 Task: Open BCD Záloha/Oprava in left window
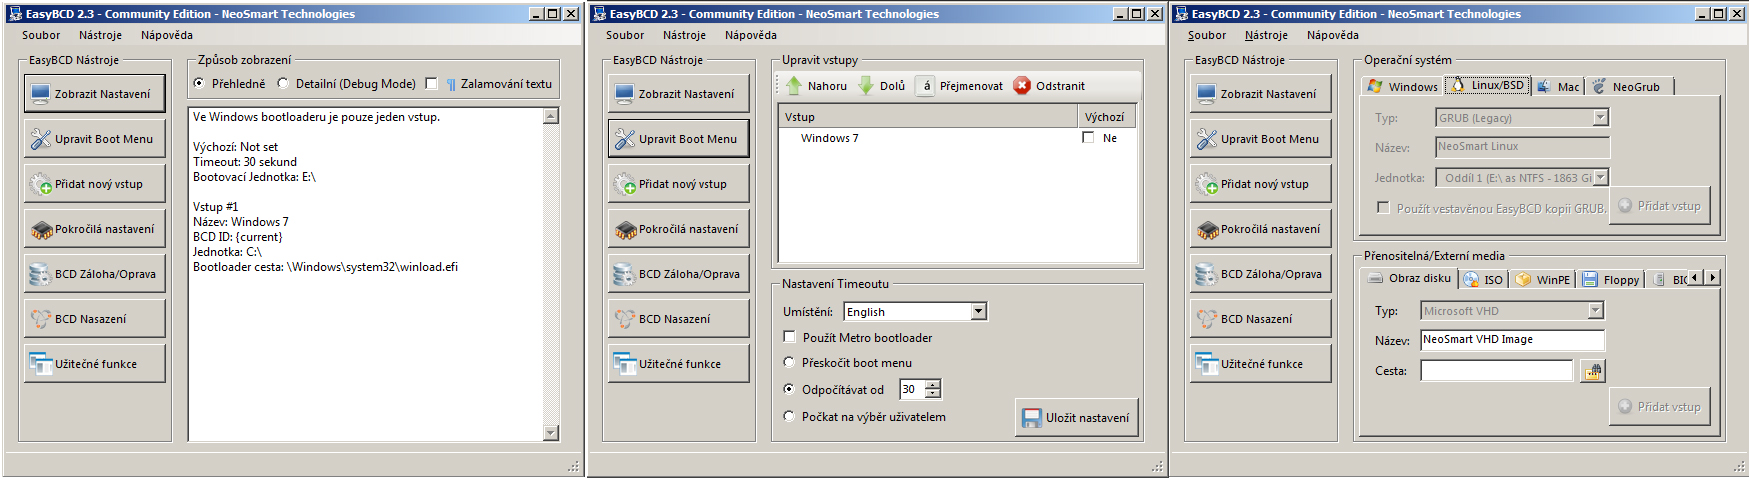tap(95, 274)
